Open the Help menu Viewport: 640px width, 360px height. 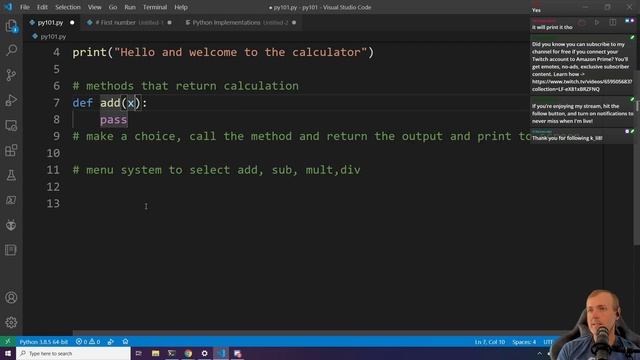[x=181, y=7]
